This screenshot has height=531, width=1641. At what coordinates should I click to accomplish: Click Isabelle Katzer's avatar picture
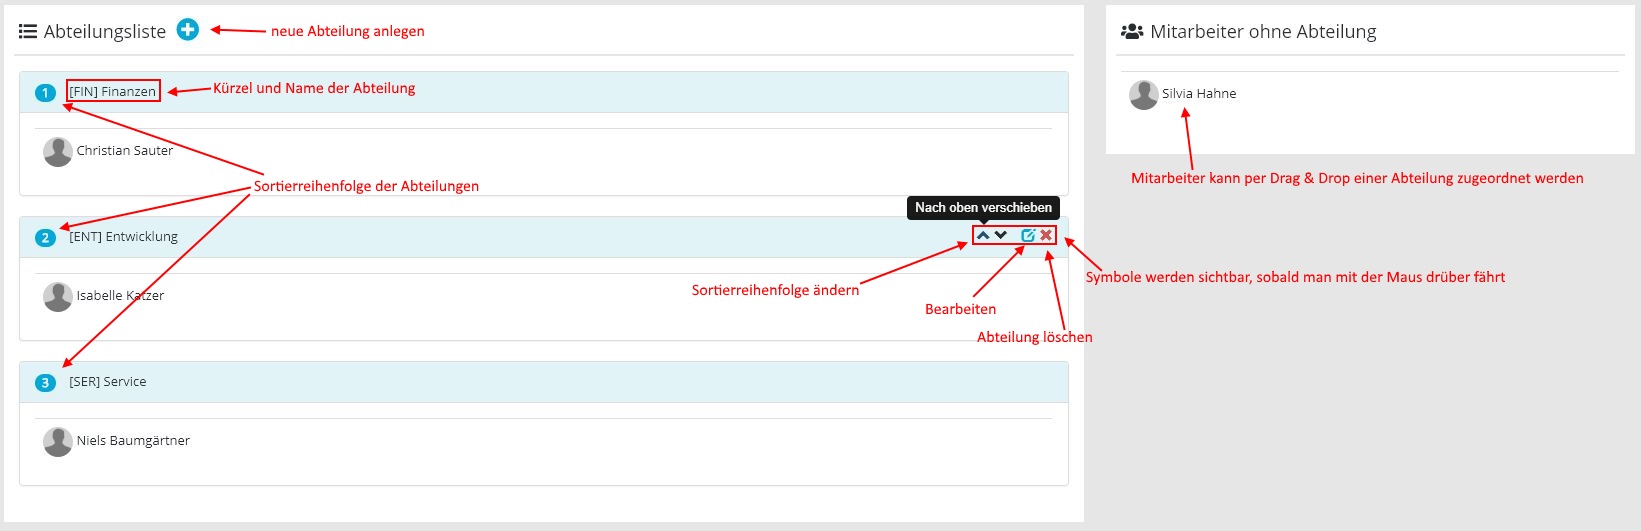point(58,296)
